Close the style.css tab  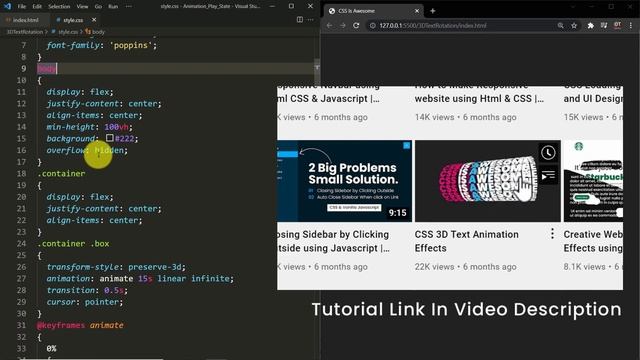click(x=94, y=20)
